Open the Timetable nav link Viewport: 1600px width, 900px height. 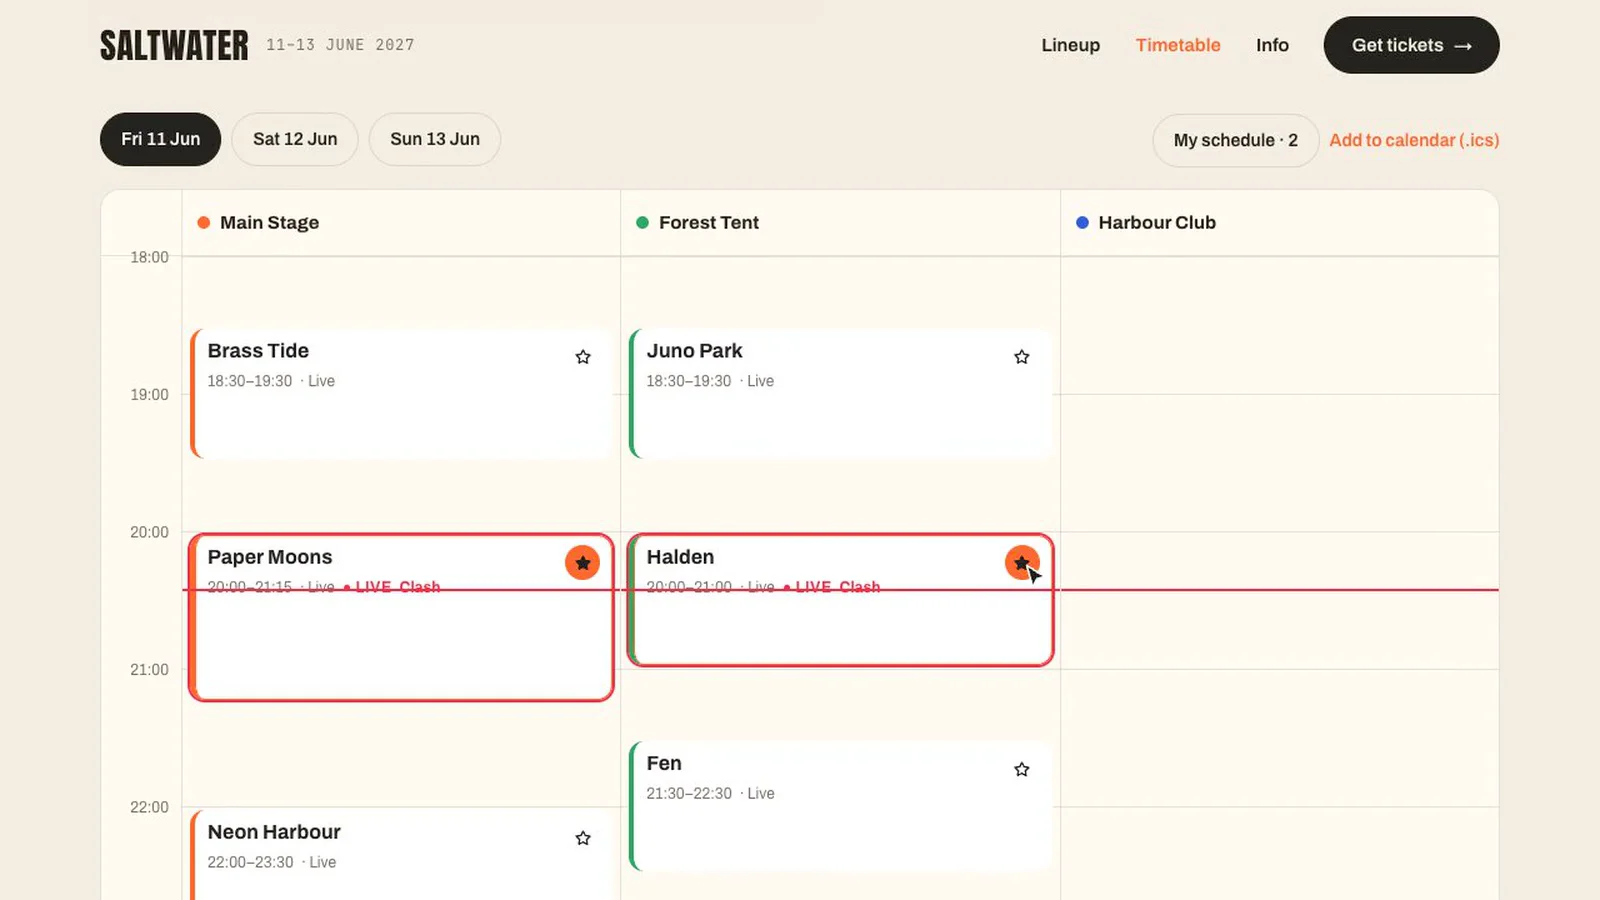pos(1178,45)
